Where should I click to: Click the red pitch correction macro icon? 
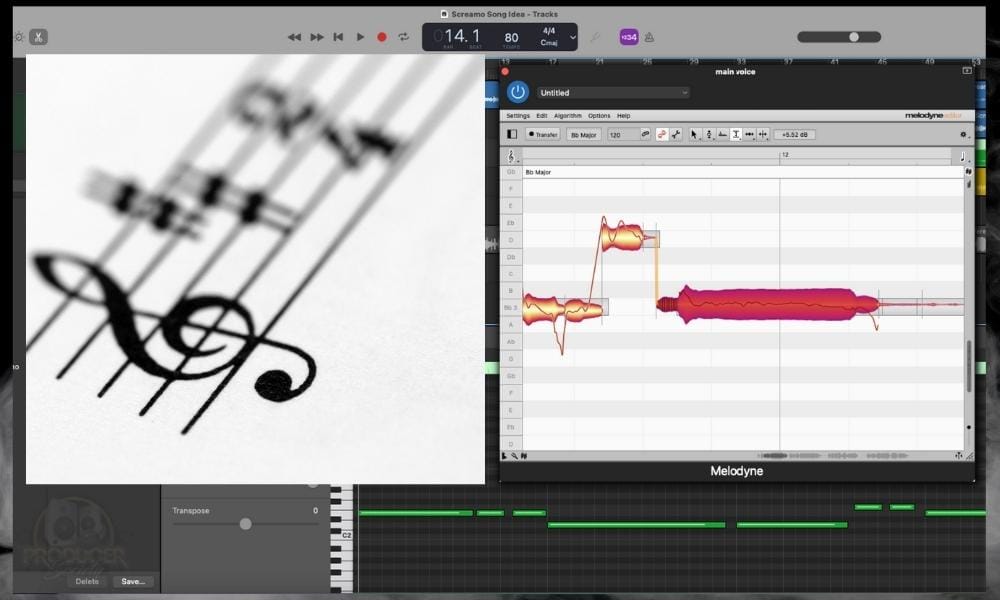tap(661, 134)
